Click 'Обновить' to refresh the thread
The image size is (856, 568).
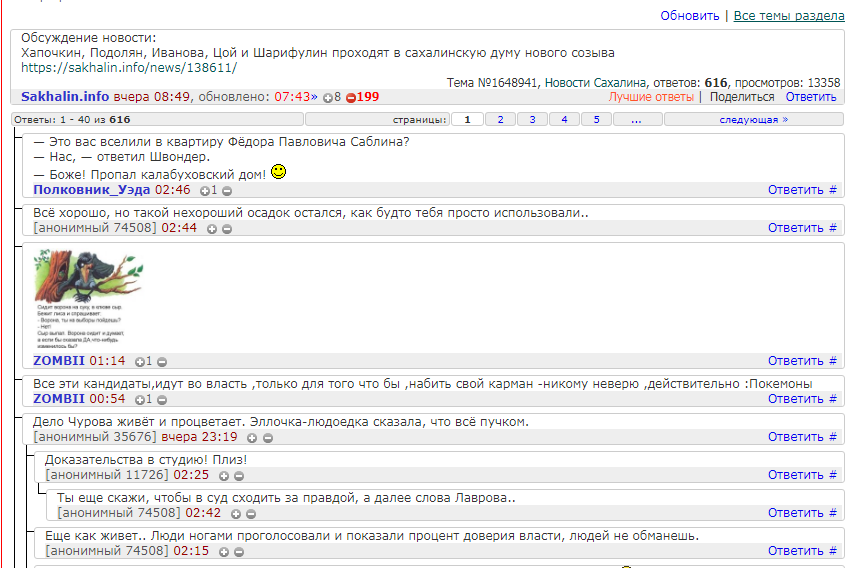[x=689, y=16]
